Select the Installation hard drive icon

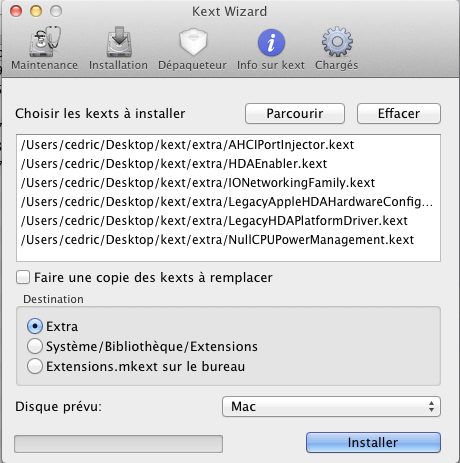click(119, 42)
